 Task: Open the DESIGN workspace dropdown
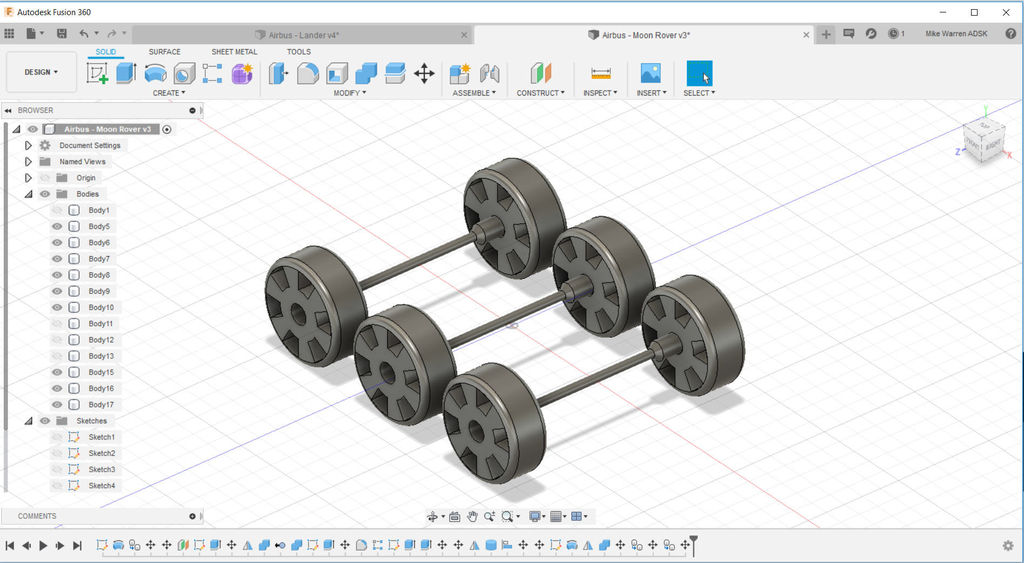pos(41,72)
